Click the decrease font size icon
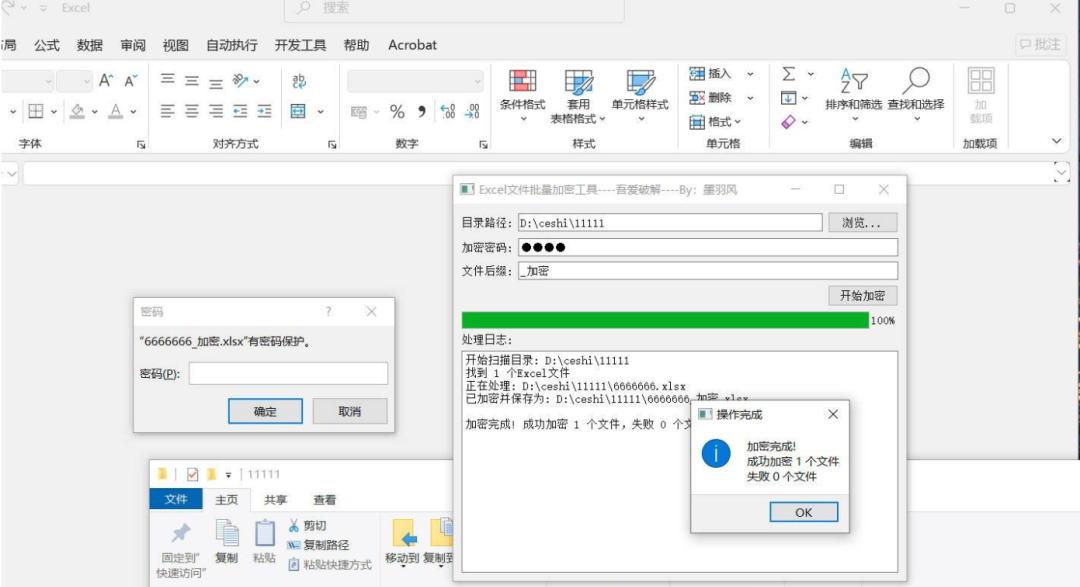Image resolution: width=1080 pixels, height=587 pixels. [130, 81]
